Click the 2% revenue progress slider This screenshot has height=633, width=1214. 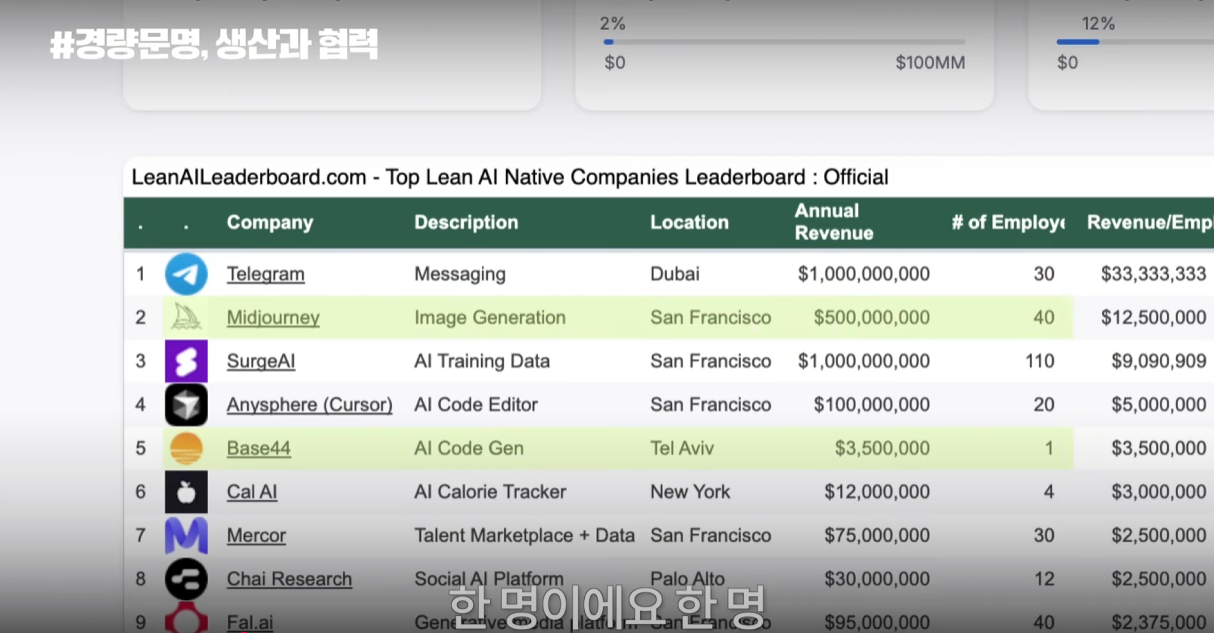[x=784, y=42]
